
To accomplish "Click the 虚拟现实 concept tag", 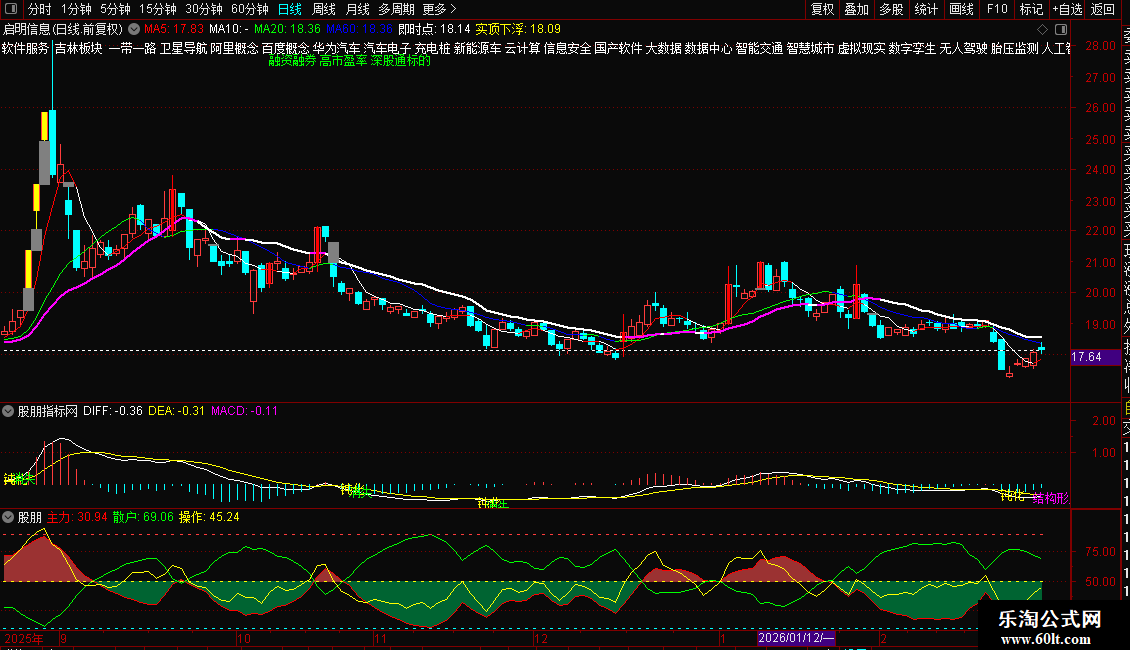I will pos(861,48).
